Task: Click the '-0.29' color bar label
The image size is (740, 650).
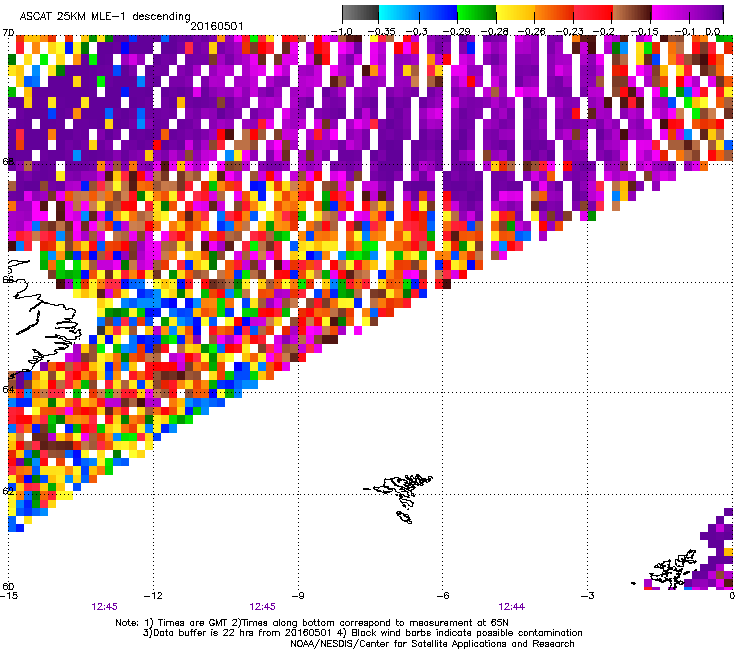Action: [457, 31]
